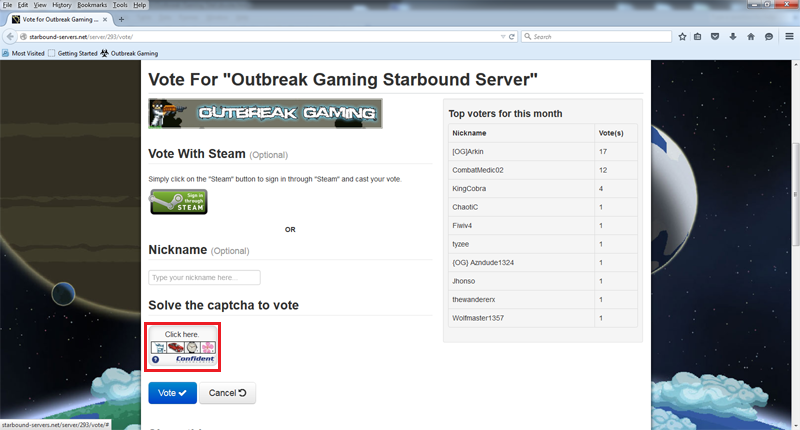This screenshot has height=430, width=800.
Task: Show URL history dropdown arrow in address bar
Action: 503,37
